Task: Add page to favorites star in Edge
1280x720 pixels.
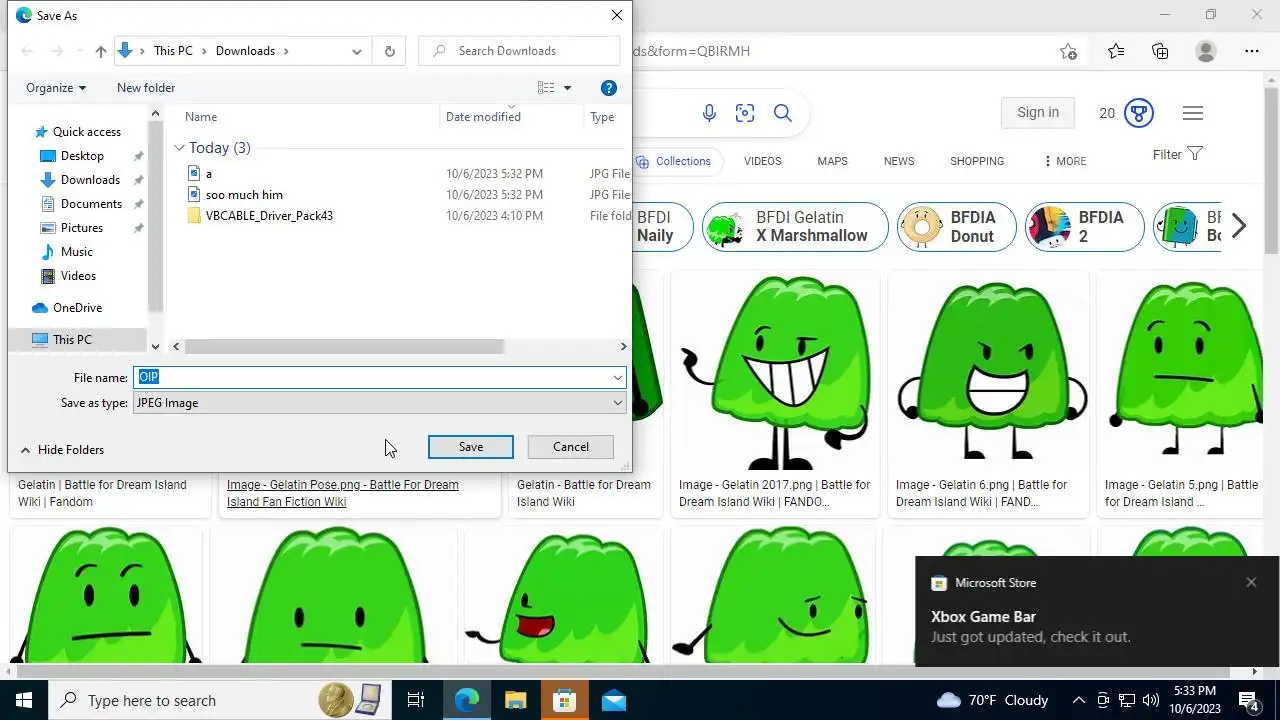Action: [x=1068, y=51]
